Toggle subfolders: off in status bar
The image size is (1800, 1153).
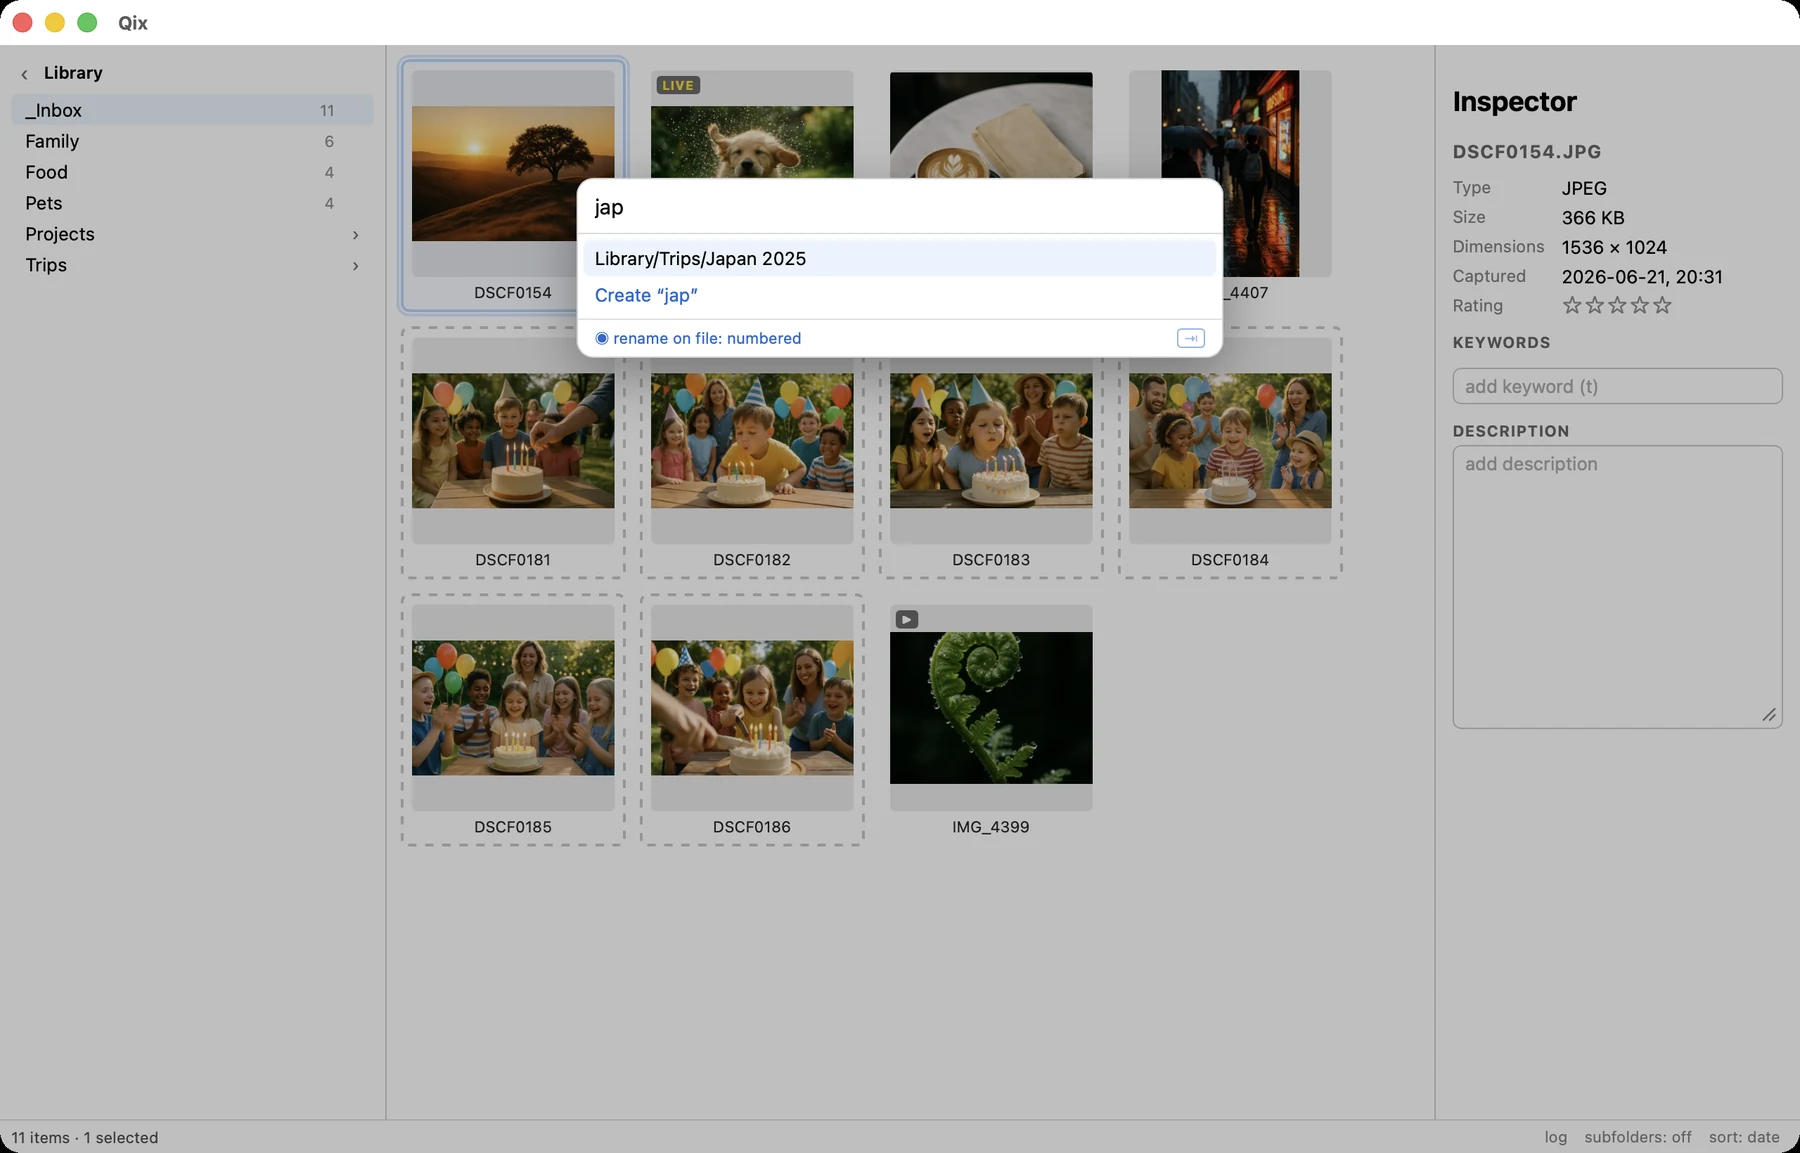[x=1638, y=1137]
